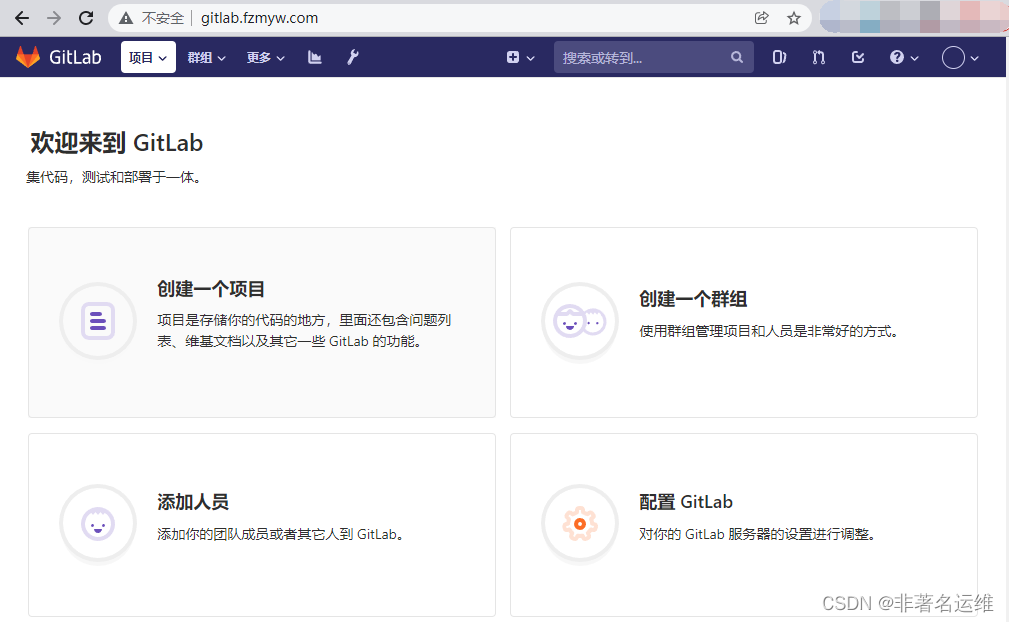Open the 群组 dropdown menu
Screen dimensions: 1009x622
click(207, 57)
